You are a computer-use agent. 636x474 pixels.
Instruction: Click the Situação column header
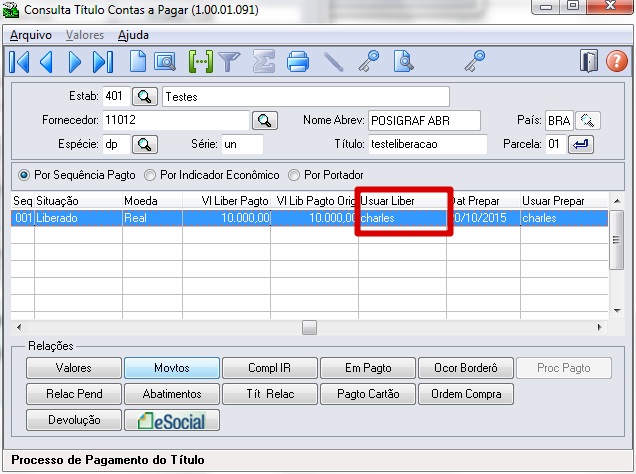pyautogui.click(x=78, y=201)
